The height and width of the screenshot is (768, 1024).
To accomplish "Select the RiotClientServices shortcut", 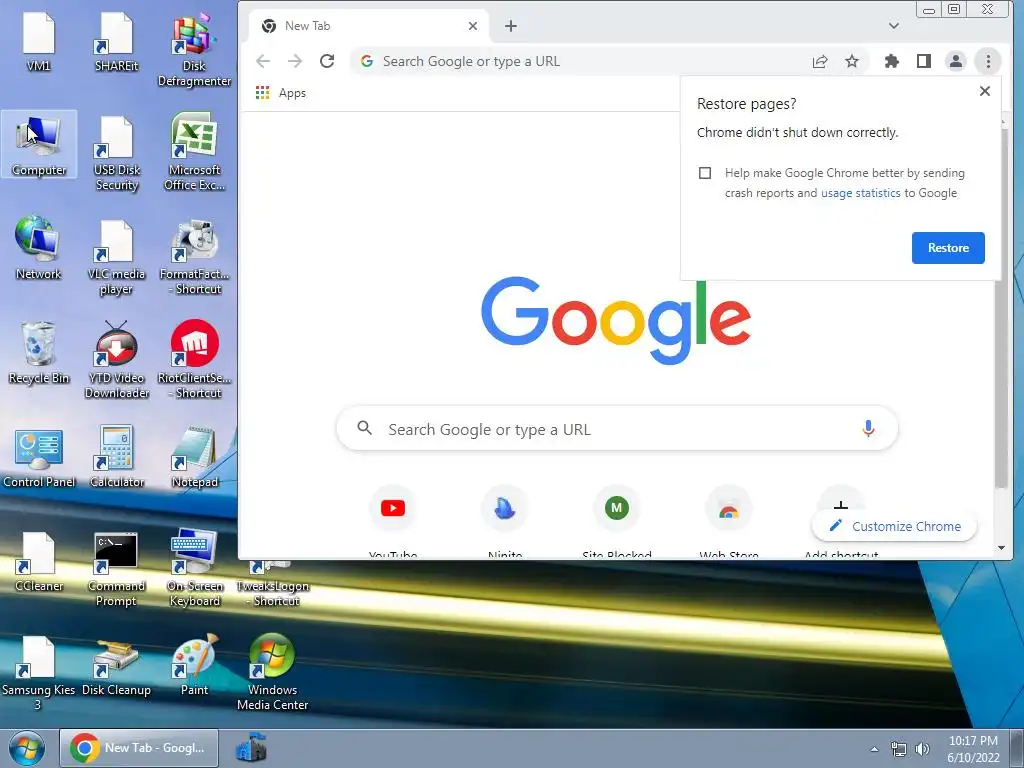I will [x=194, y=360].
